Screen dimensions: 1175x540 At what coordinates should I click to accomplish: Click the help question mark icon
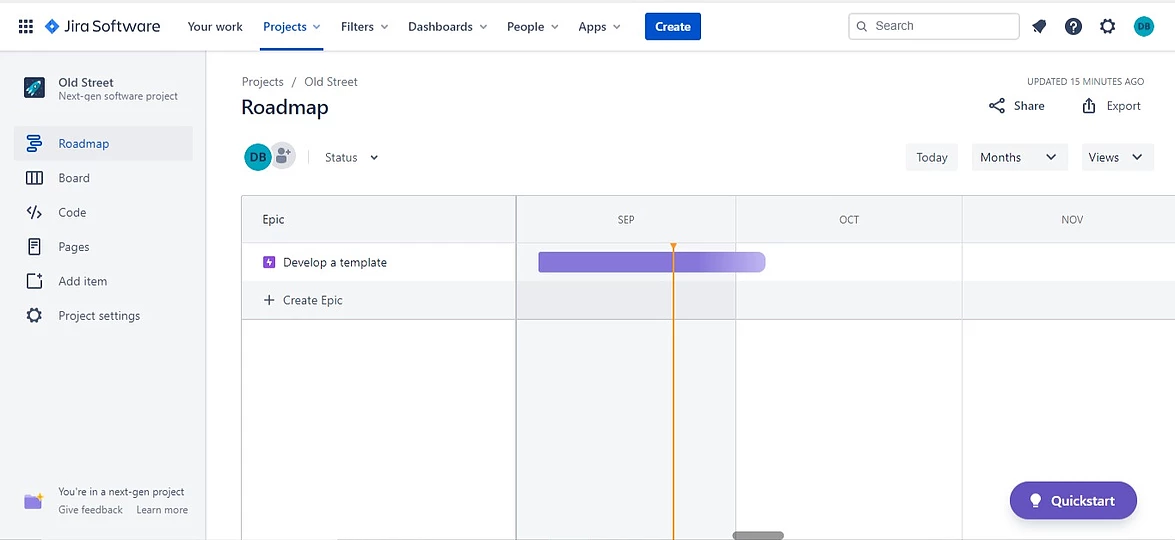click(x=1073, y=27)
